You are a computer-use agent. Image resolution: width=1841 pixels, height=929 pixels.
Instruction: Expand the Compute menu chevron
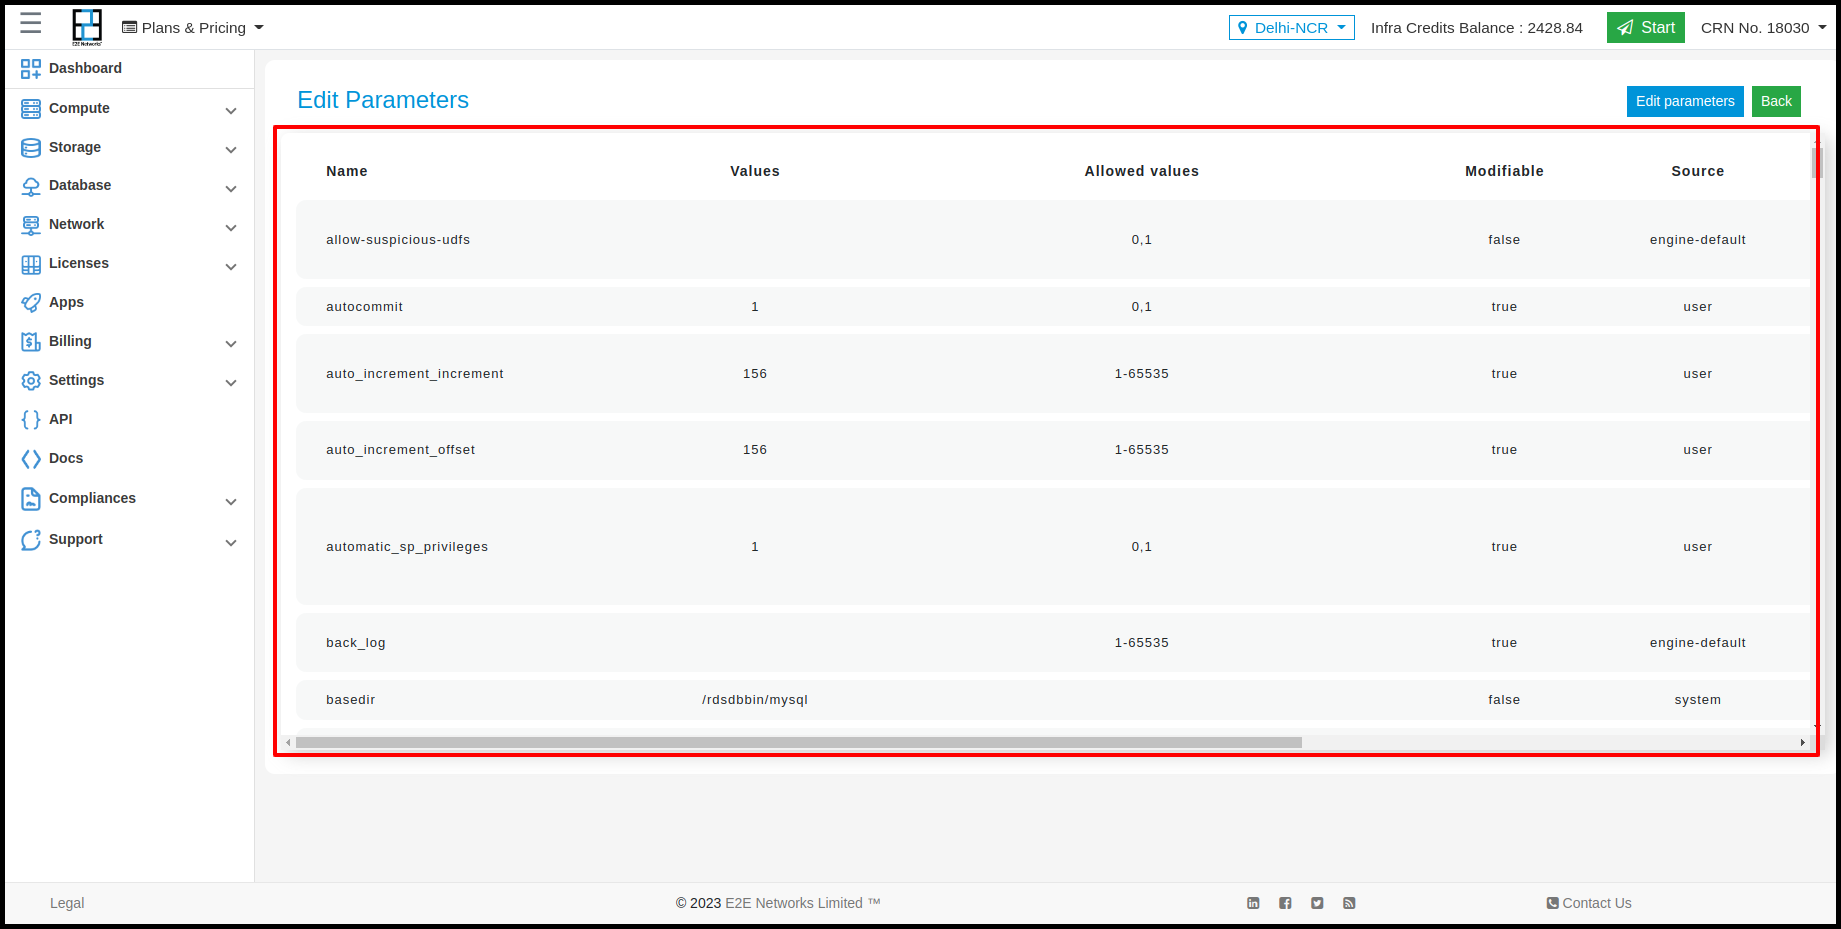point(231,110)
